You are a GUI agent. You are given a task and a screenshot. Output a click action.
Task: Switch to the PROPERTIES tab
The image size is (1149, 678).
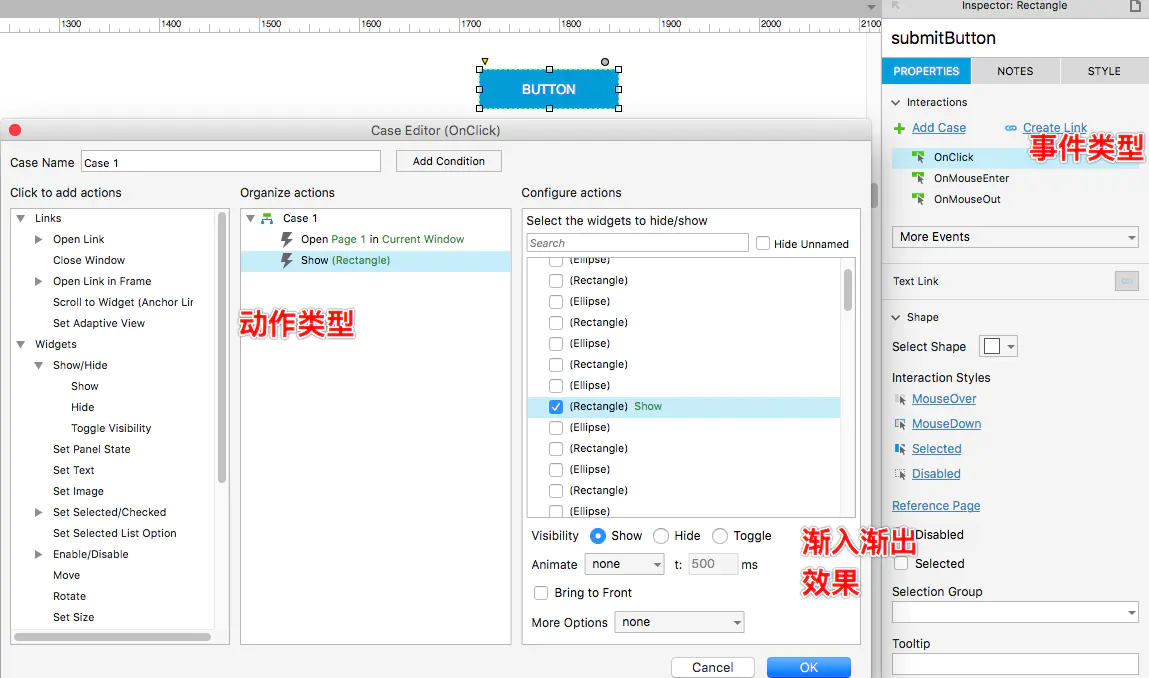click(x=926, y=71)
